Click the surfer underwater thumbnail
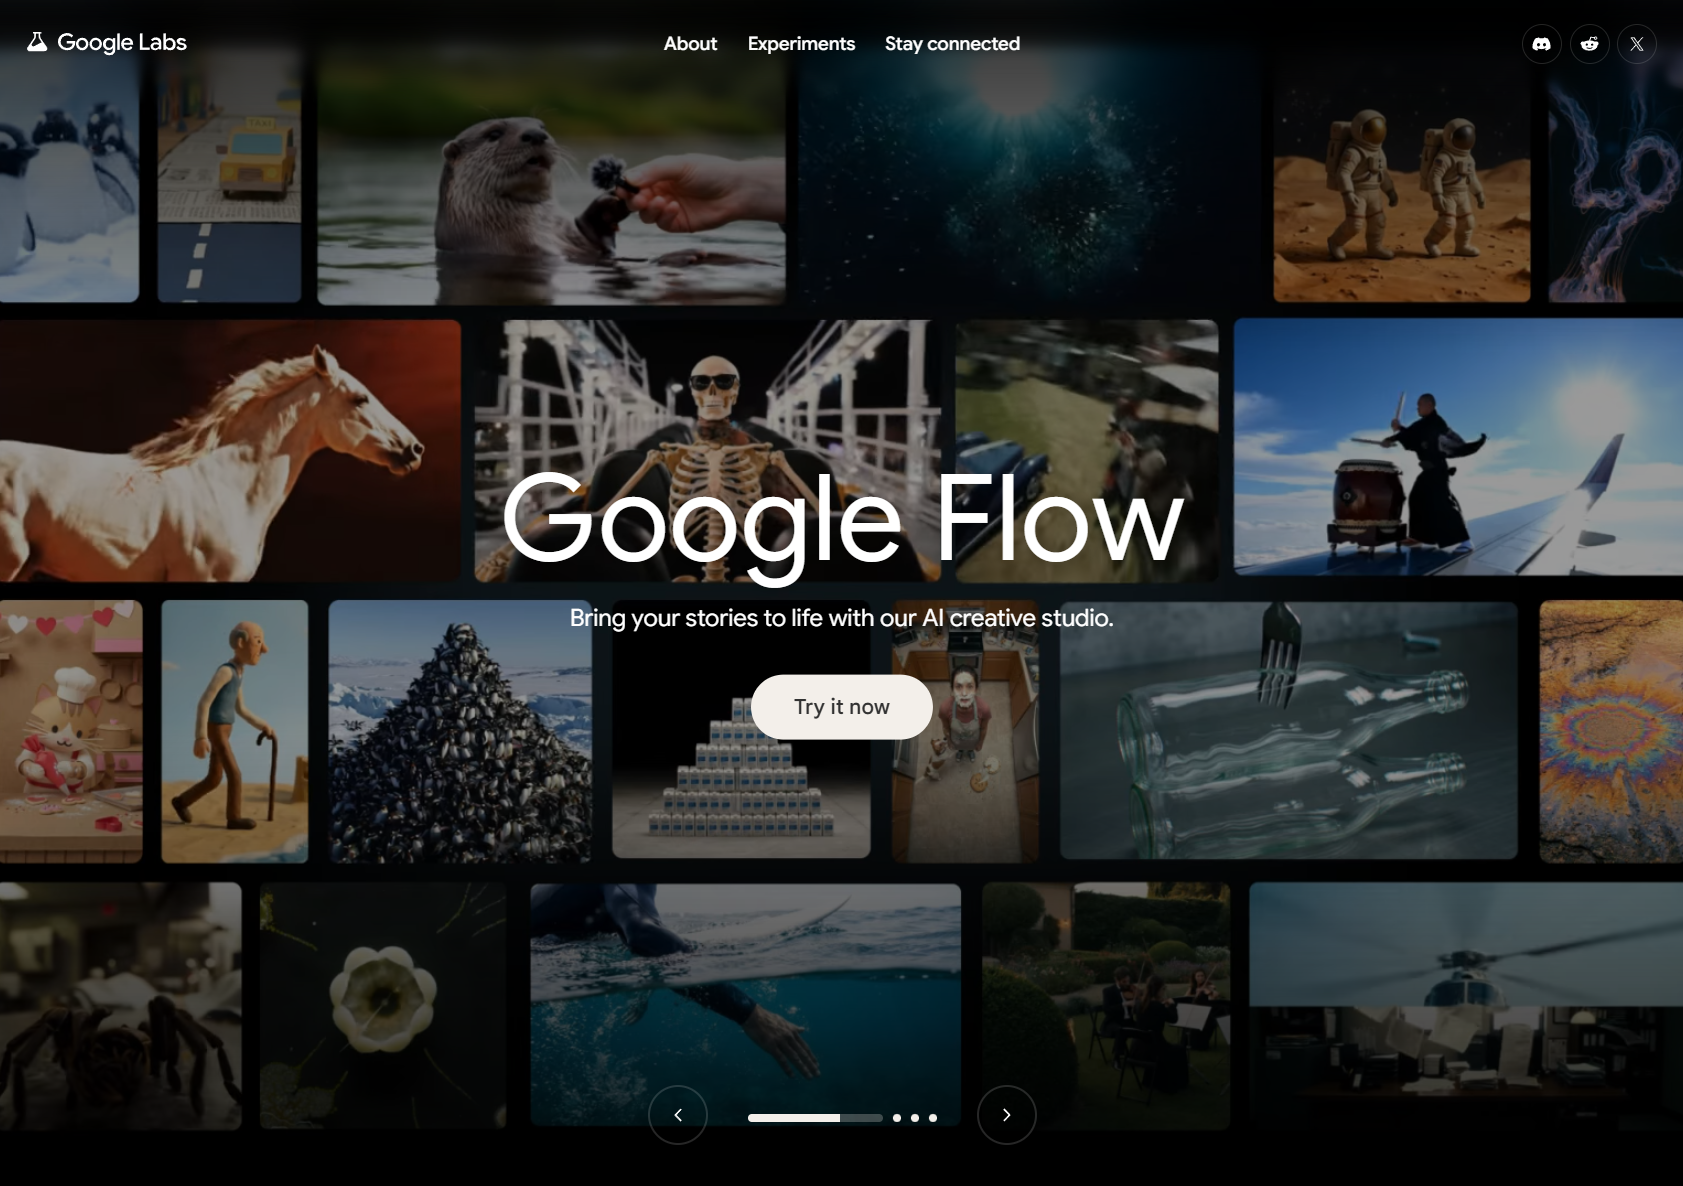The width and height of the screenshot is (1683, 1186). pyautogui.click(x=745, y=1005)
